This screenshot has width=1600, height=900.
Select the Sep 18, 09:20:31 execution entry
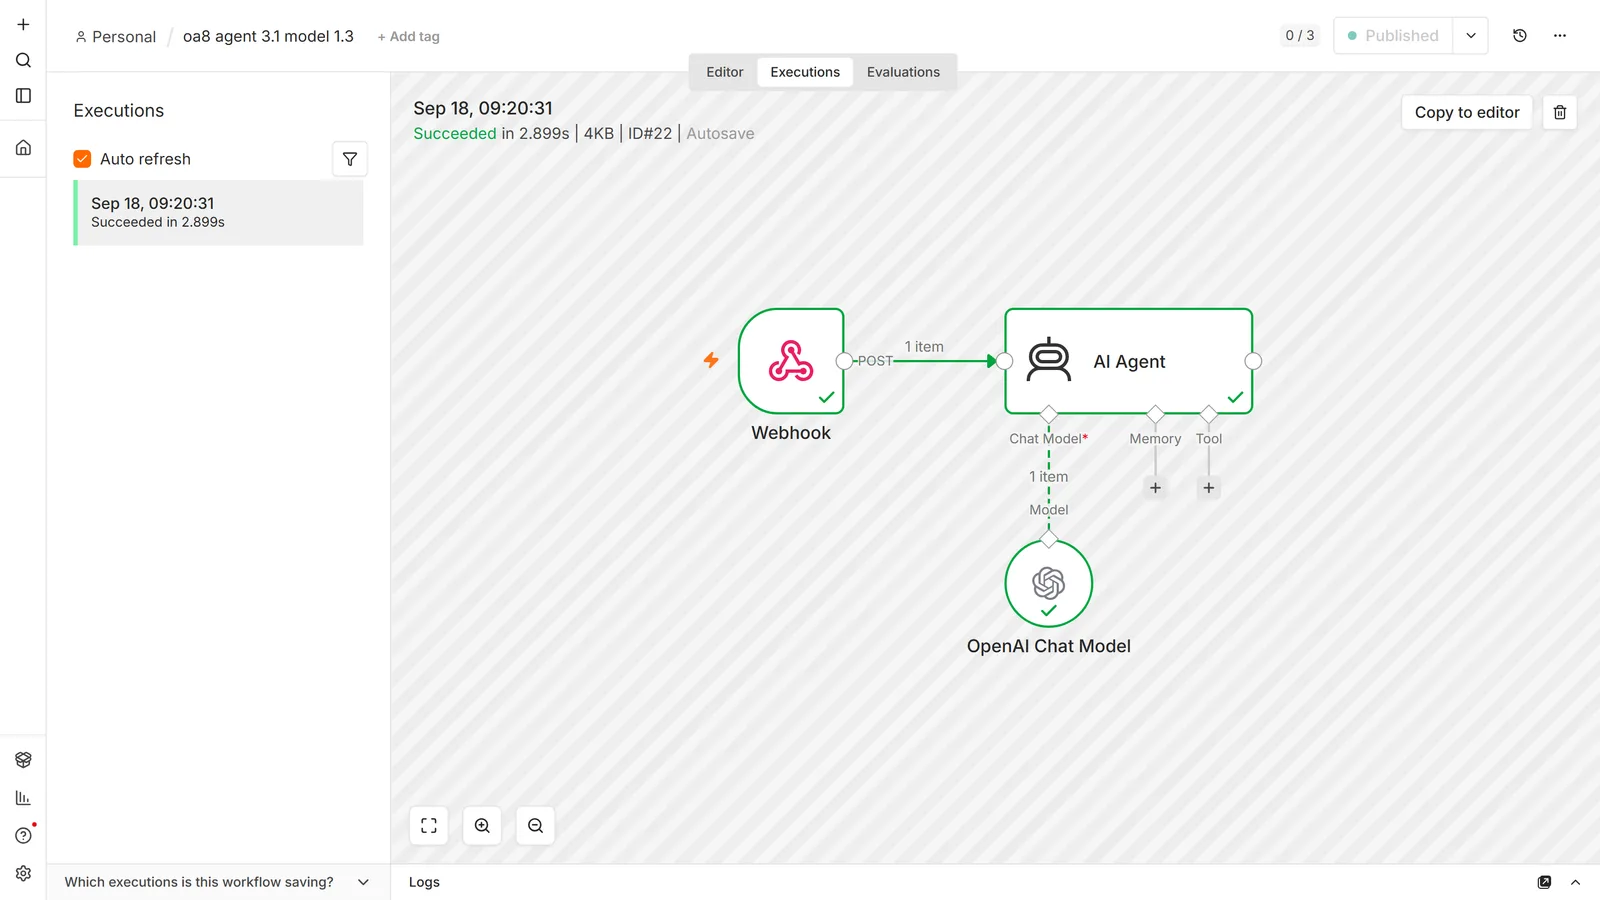pos(218,212)
